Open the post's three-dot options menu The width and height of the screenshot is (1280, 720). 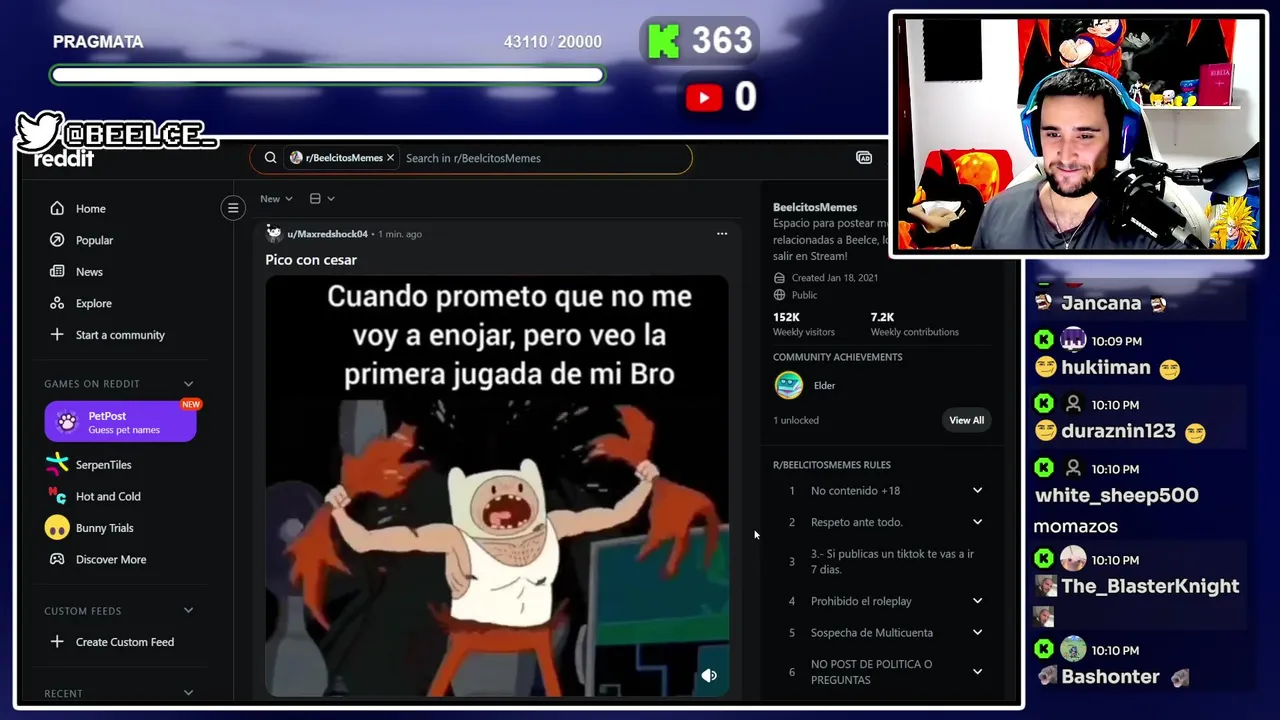722,233
